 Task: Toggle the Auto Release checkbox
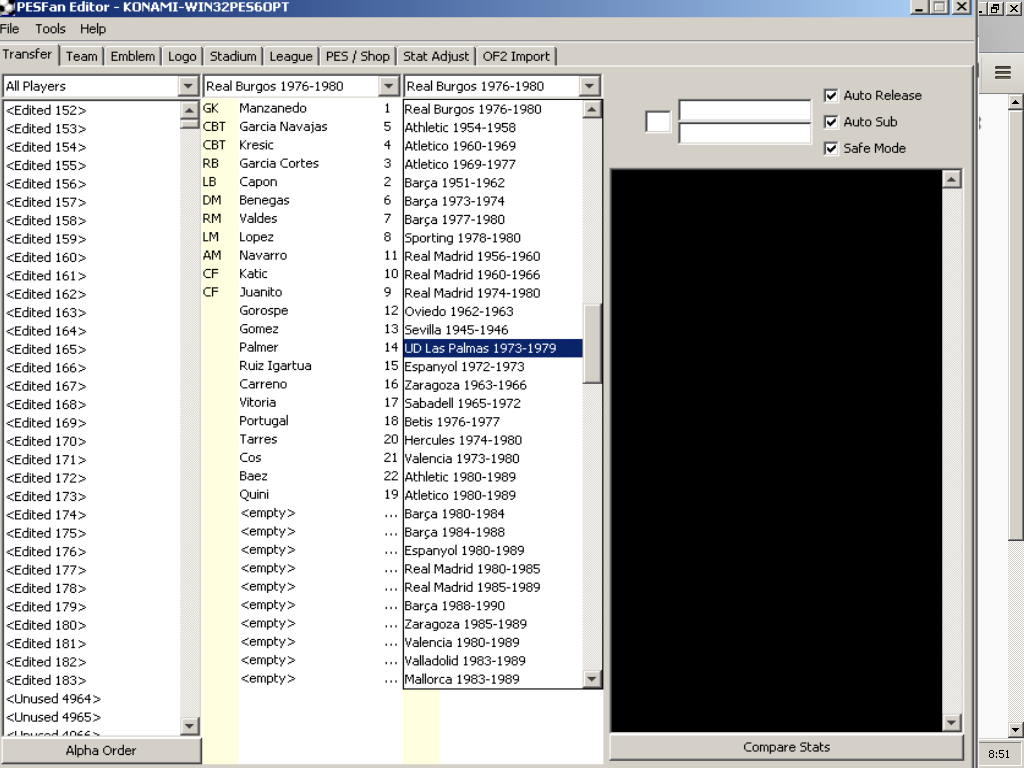[831, 95]
